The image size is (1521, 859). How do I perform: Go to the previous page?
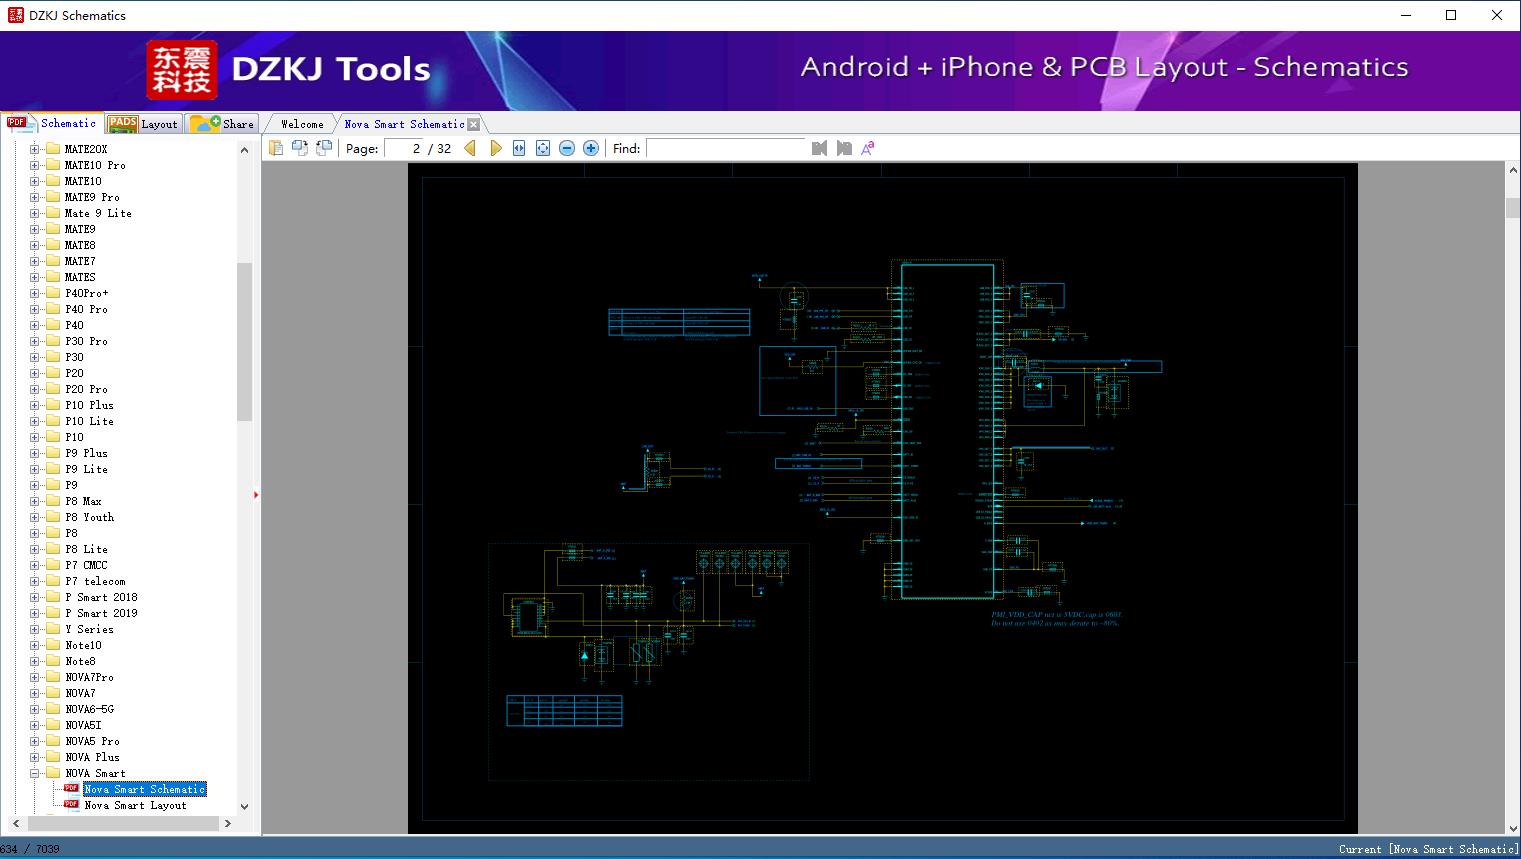[x=470, y=148]
